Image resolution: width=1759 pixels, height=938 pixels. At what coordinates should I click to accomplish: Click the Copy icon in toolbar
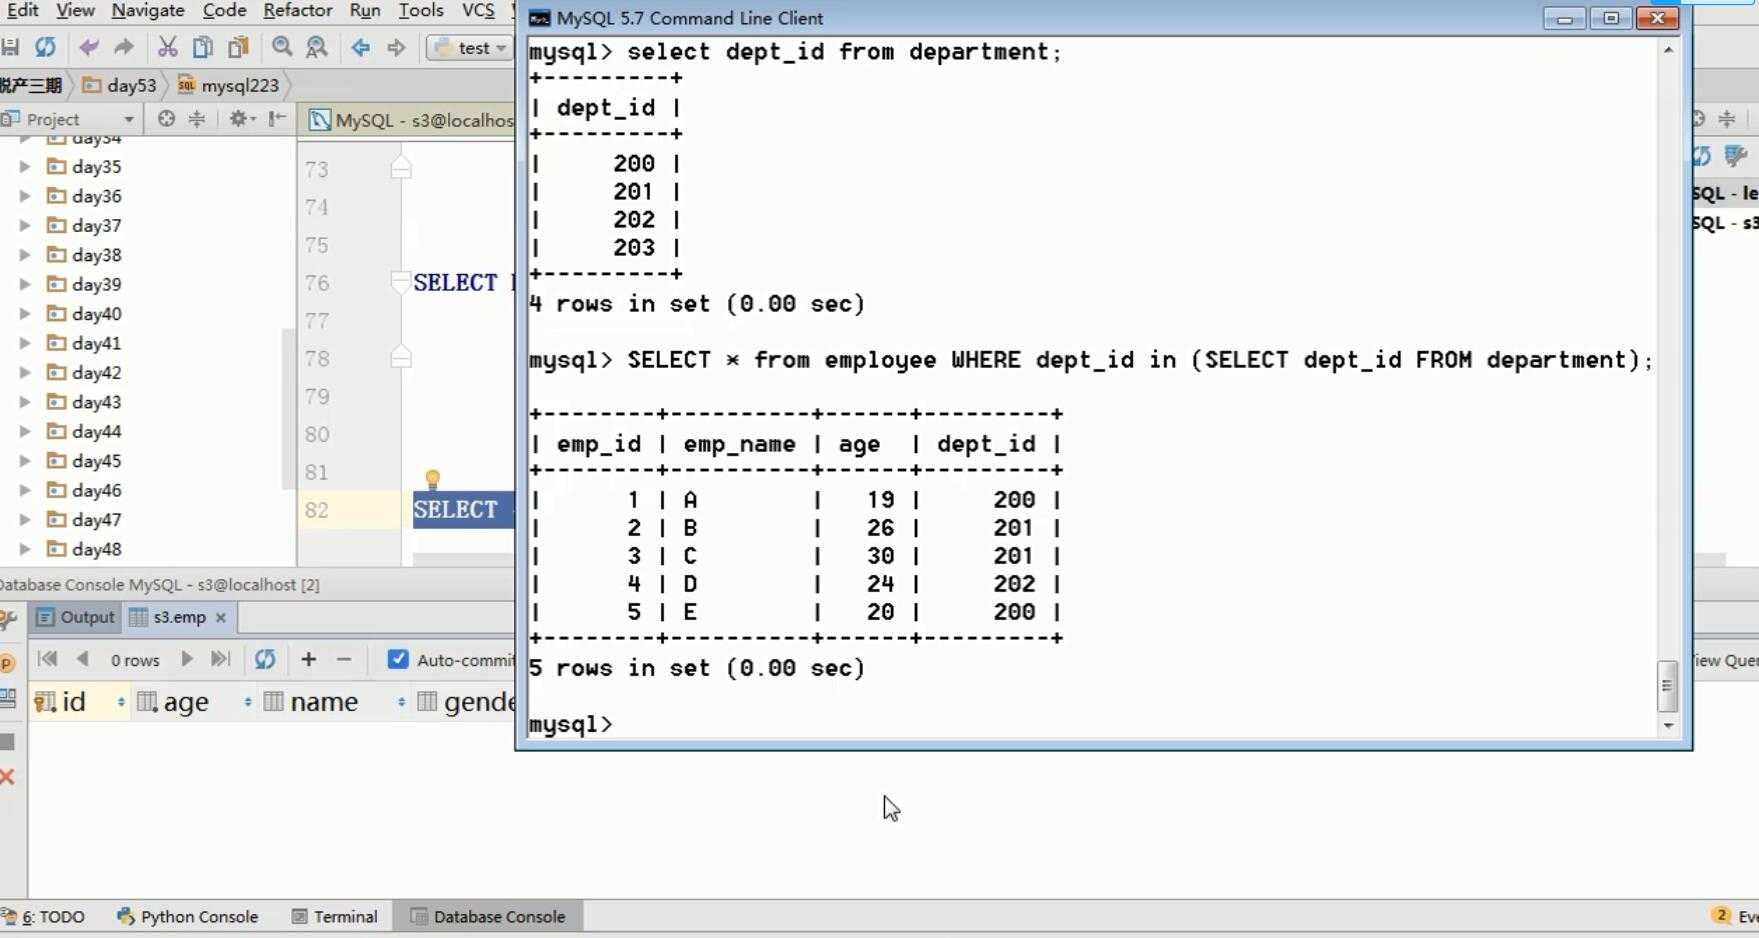(202, 47)
